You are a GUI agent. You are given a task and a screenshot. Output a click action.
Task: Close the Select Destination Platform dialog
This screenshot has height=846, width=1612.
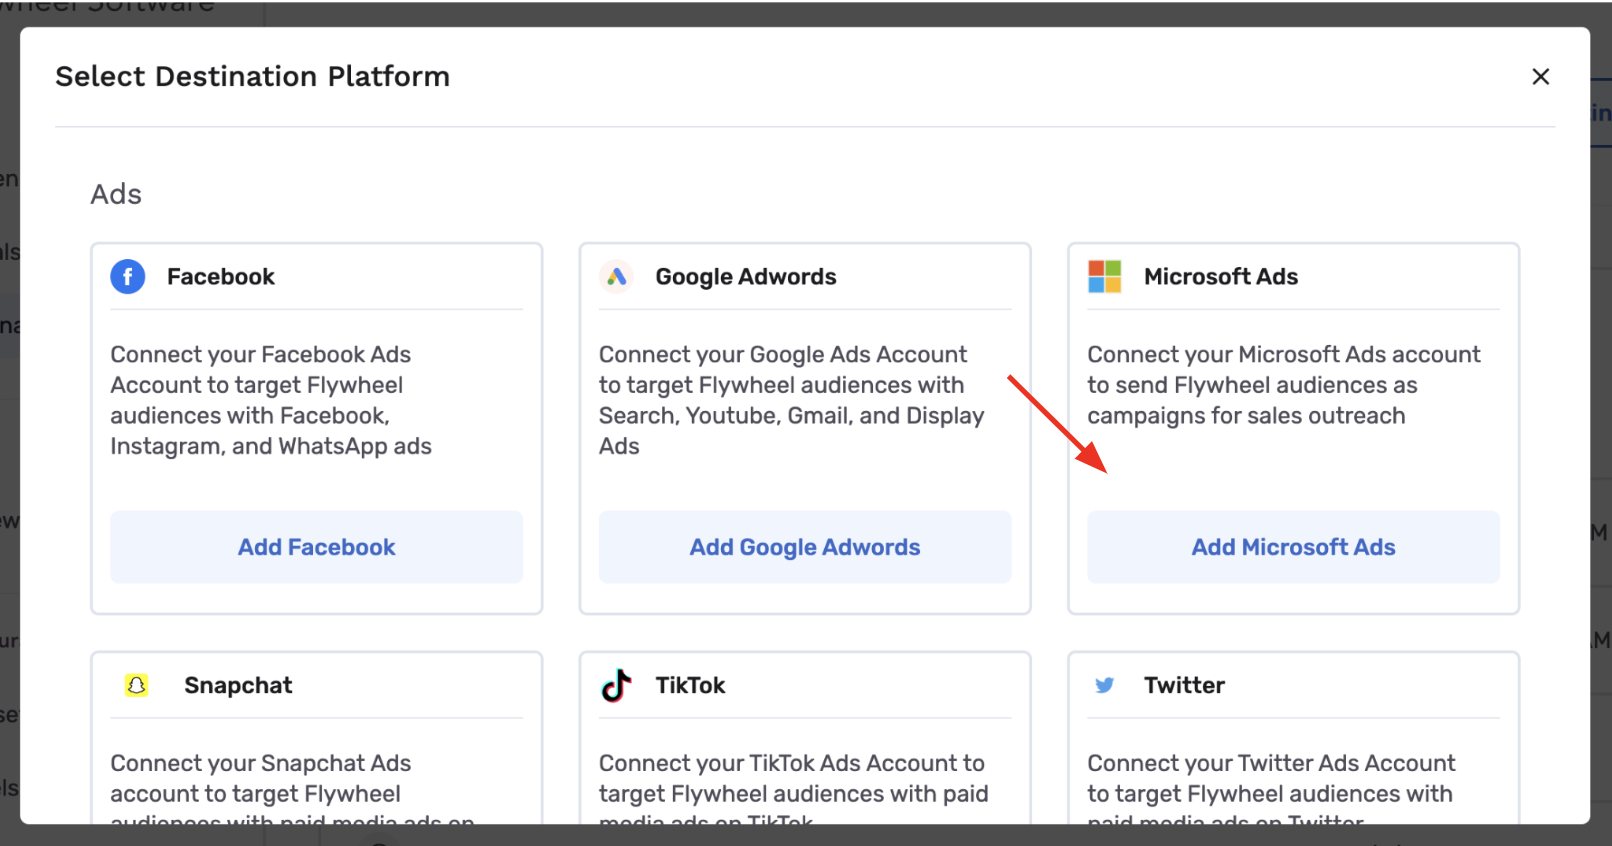tap(1540, 76)
